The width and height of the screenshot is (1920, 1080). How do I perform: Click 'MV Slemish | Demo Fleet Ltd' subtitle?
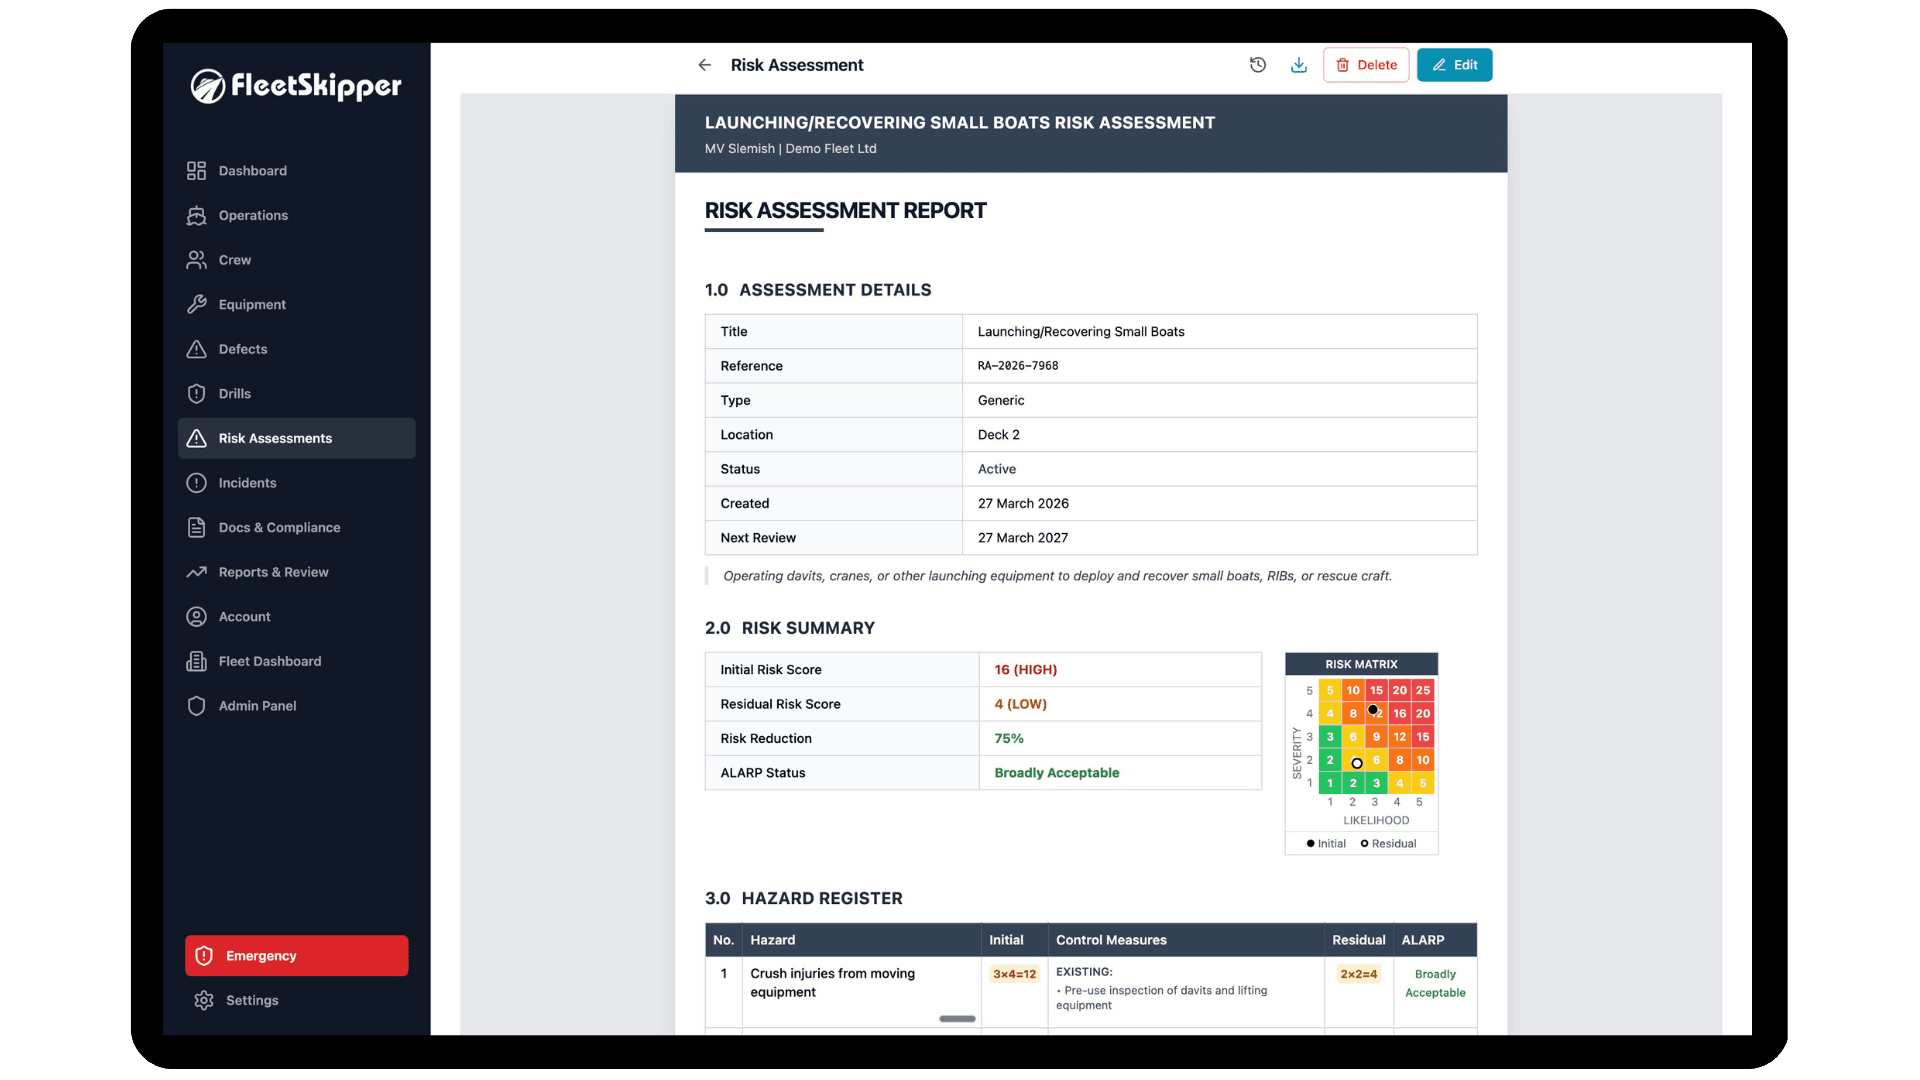coord(790,149)
